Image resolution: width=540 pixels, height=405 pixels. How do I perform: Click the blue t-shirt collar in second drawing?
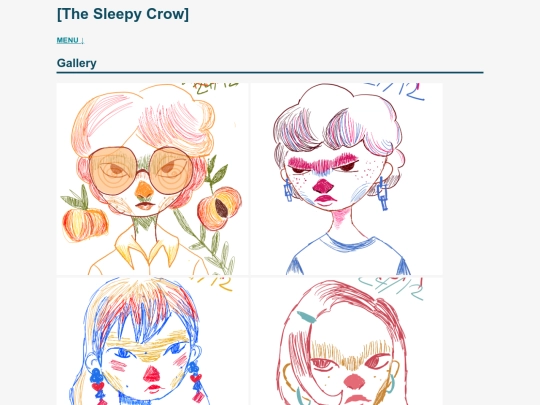coord(350,243)
